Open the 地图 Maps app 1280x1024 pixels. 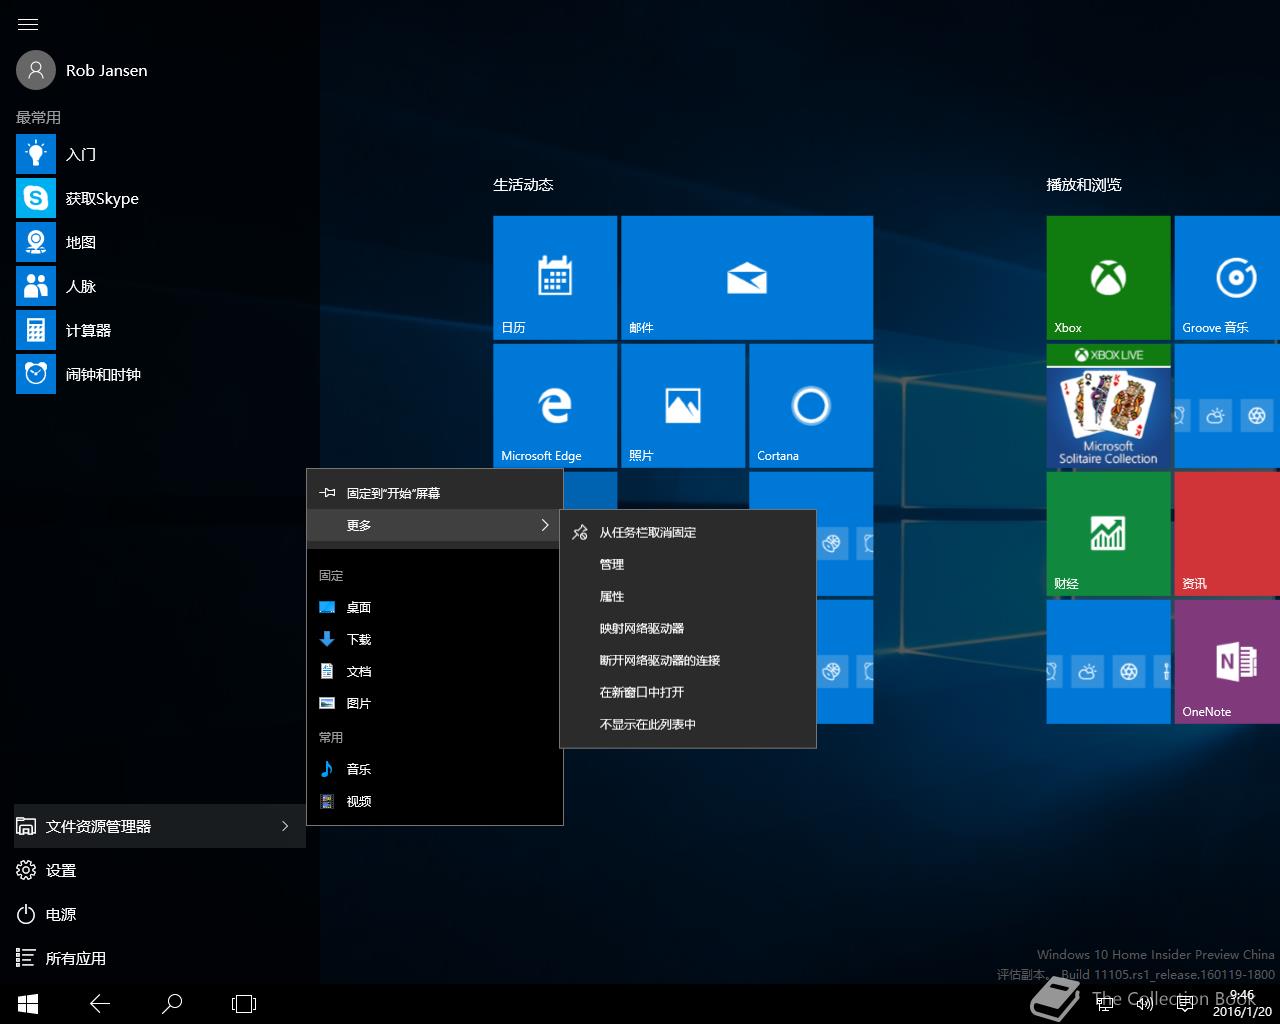(160, 242)
